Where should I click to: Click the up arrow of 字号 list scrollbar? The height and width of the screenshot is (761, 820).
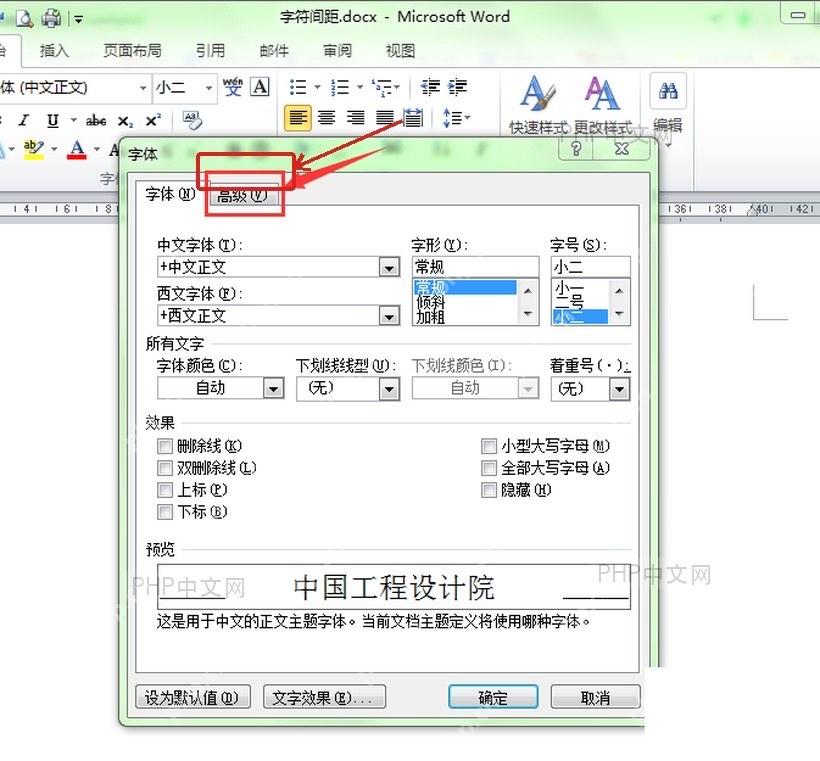tap(619, 291)
